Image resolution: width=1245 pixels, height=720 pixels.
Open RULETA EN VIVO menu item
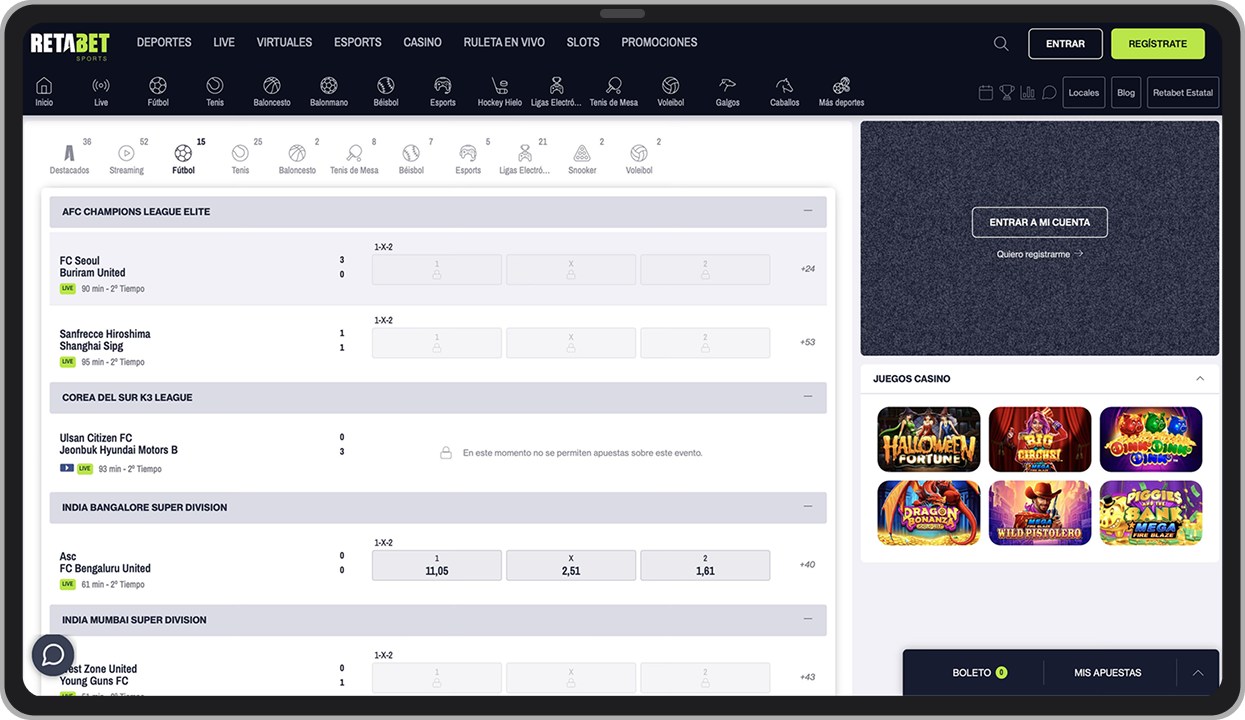(504, 43)
